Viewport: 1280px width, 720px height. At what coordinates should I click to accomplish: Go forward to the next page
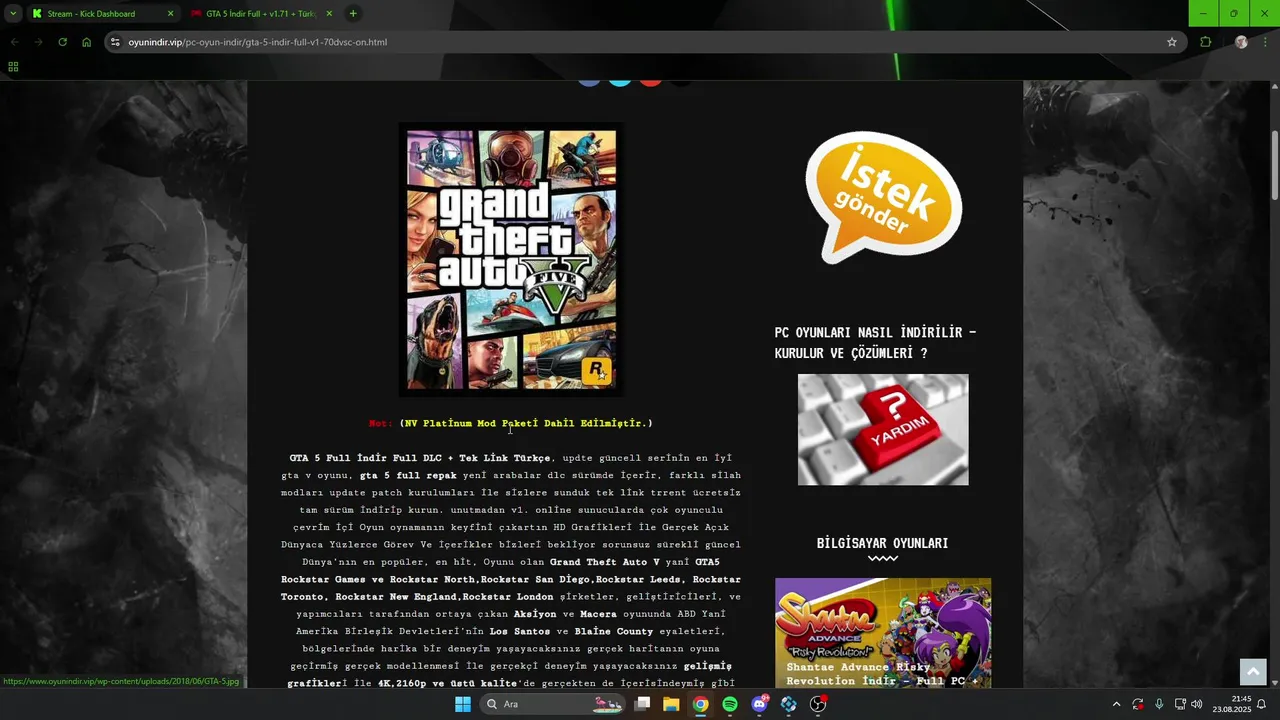pos(38,42)
